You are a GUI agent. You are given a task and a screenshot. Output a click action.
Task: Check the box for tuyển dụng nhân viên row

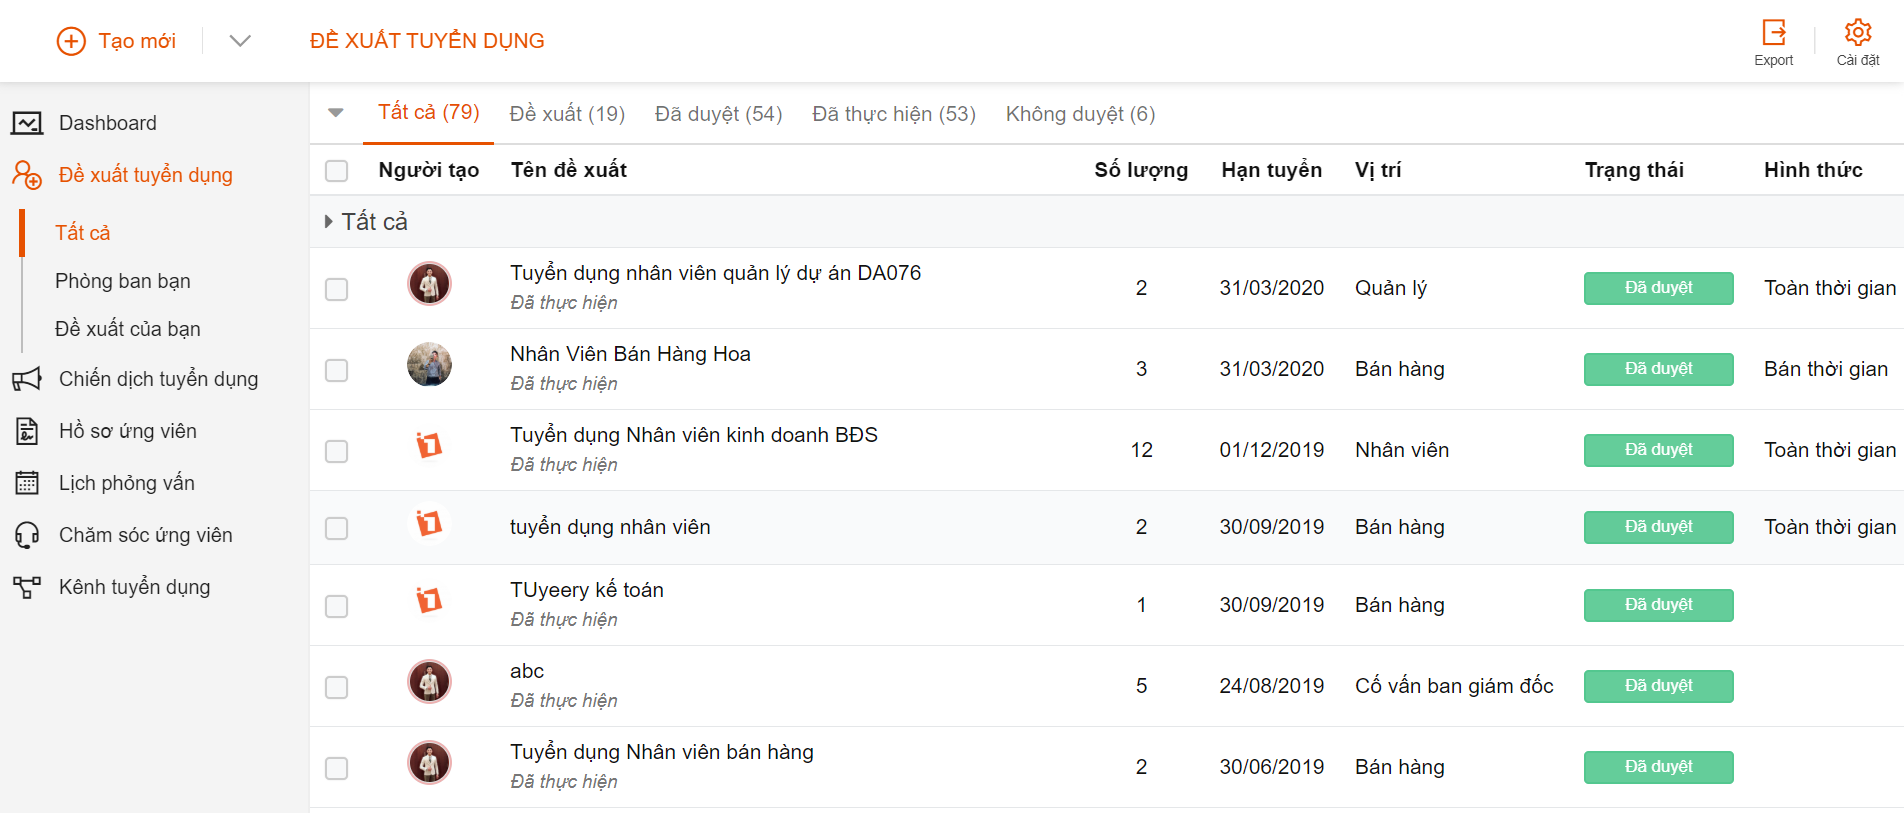tap(337, 528)
